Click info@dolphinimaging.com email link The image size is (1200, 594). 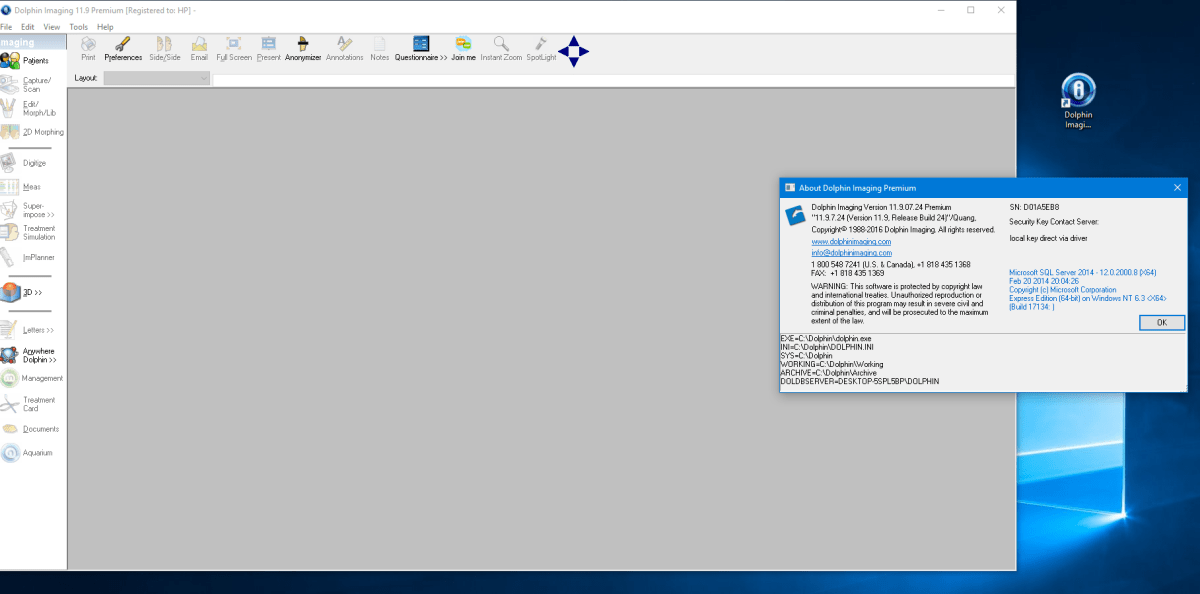point(851,253)
